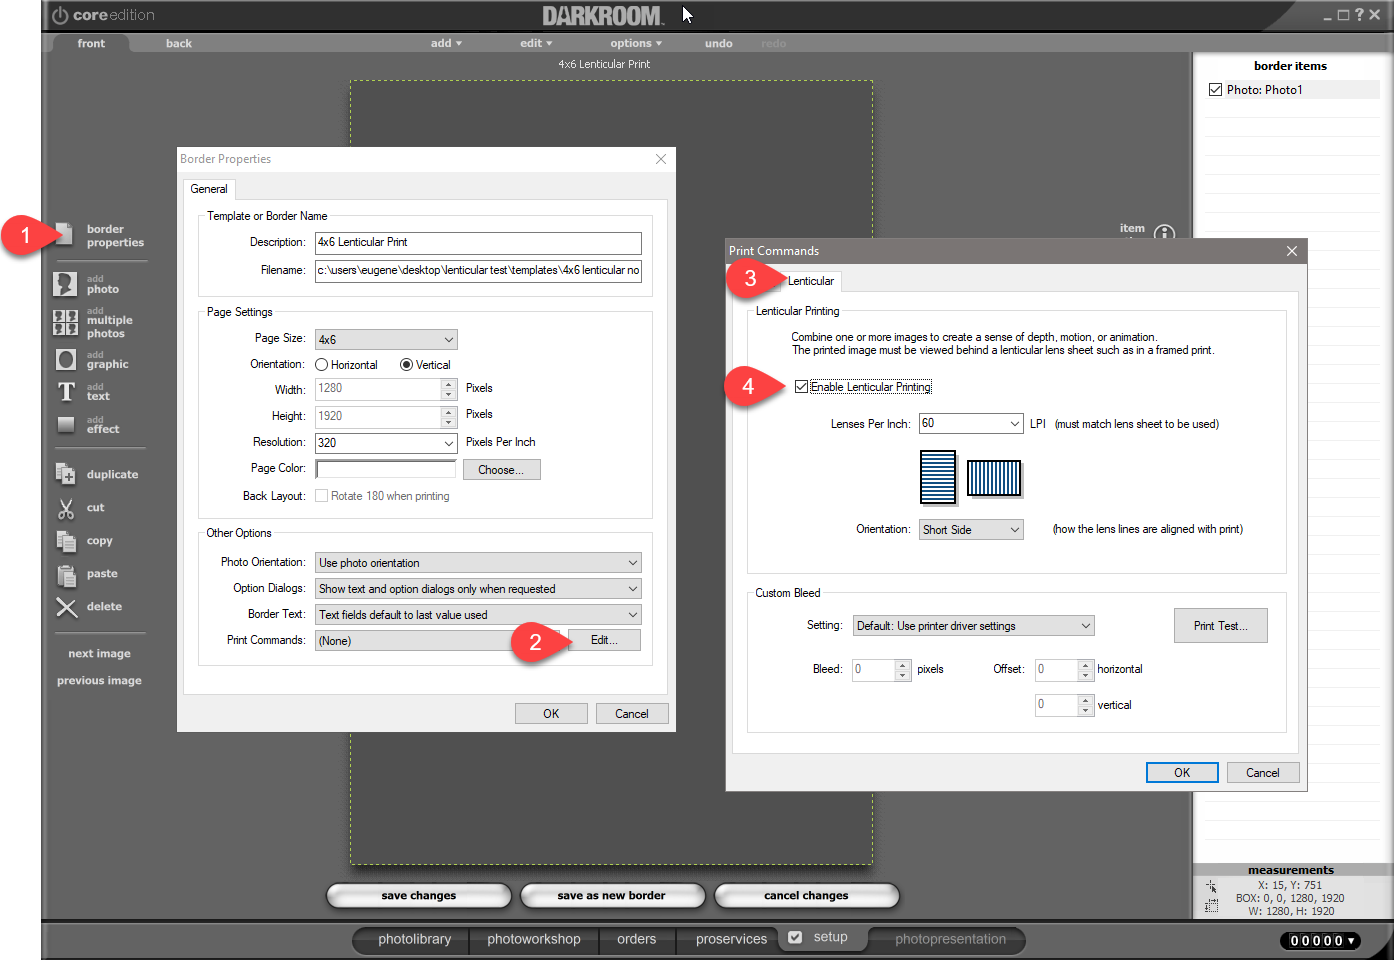The width and height of the screenshot is (1394, 960).
Task: Click the duplicate icon in sidebar
Action: coord(66,474)
